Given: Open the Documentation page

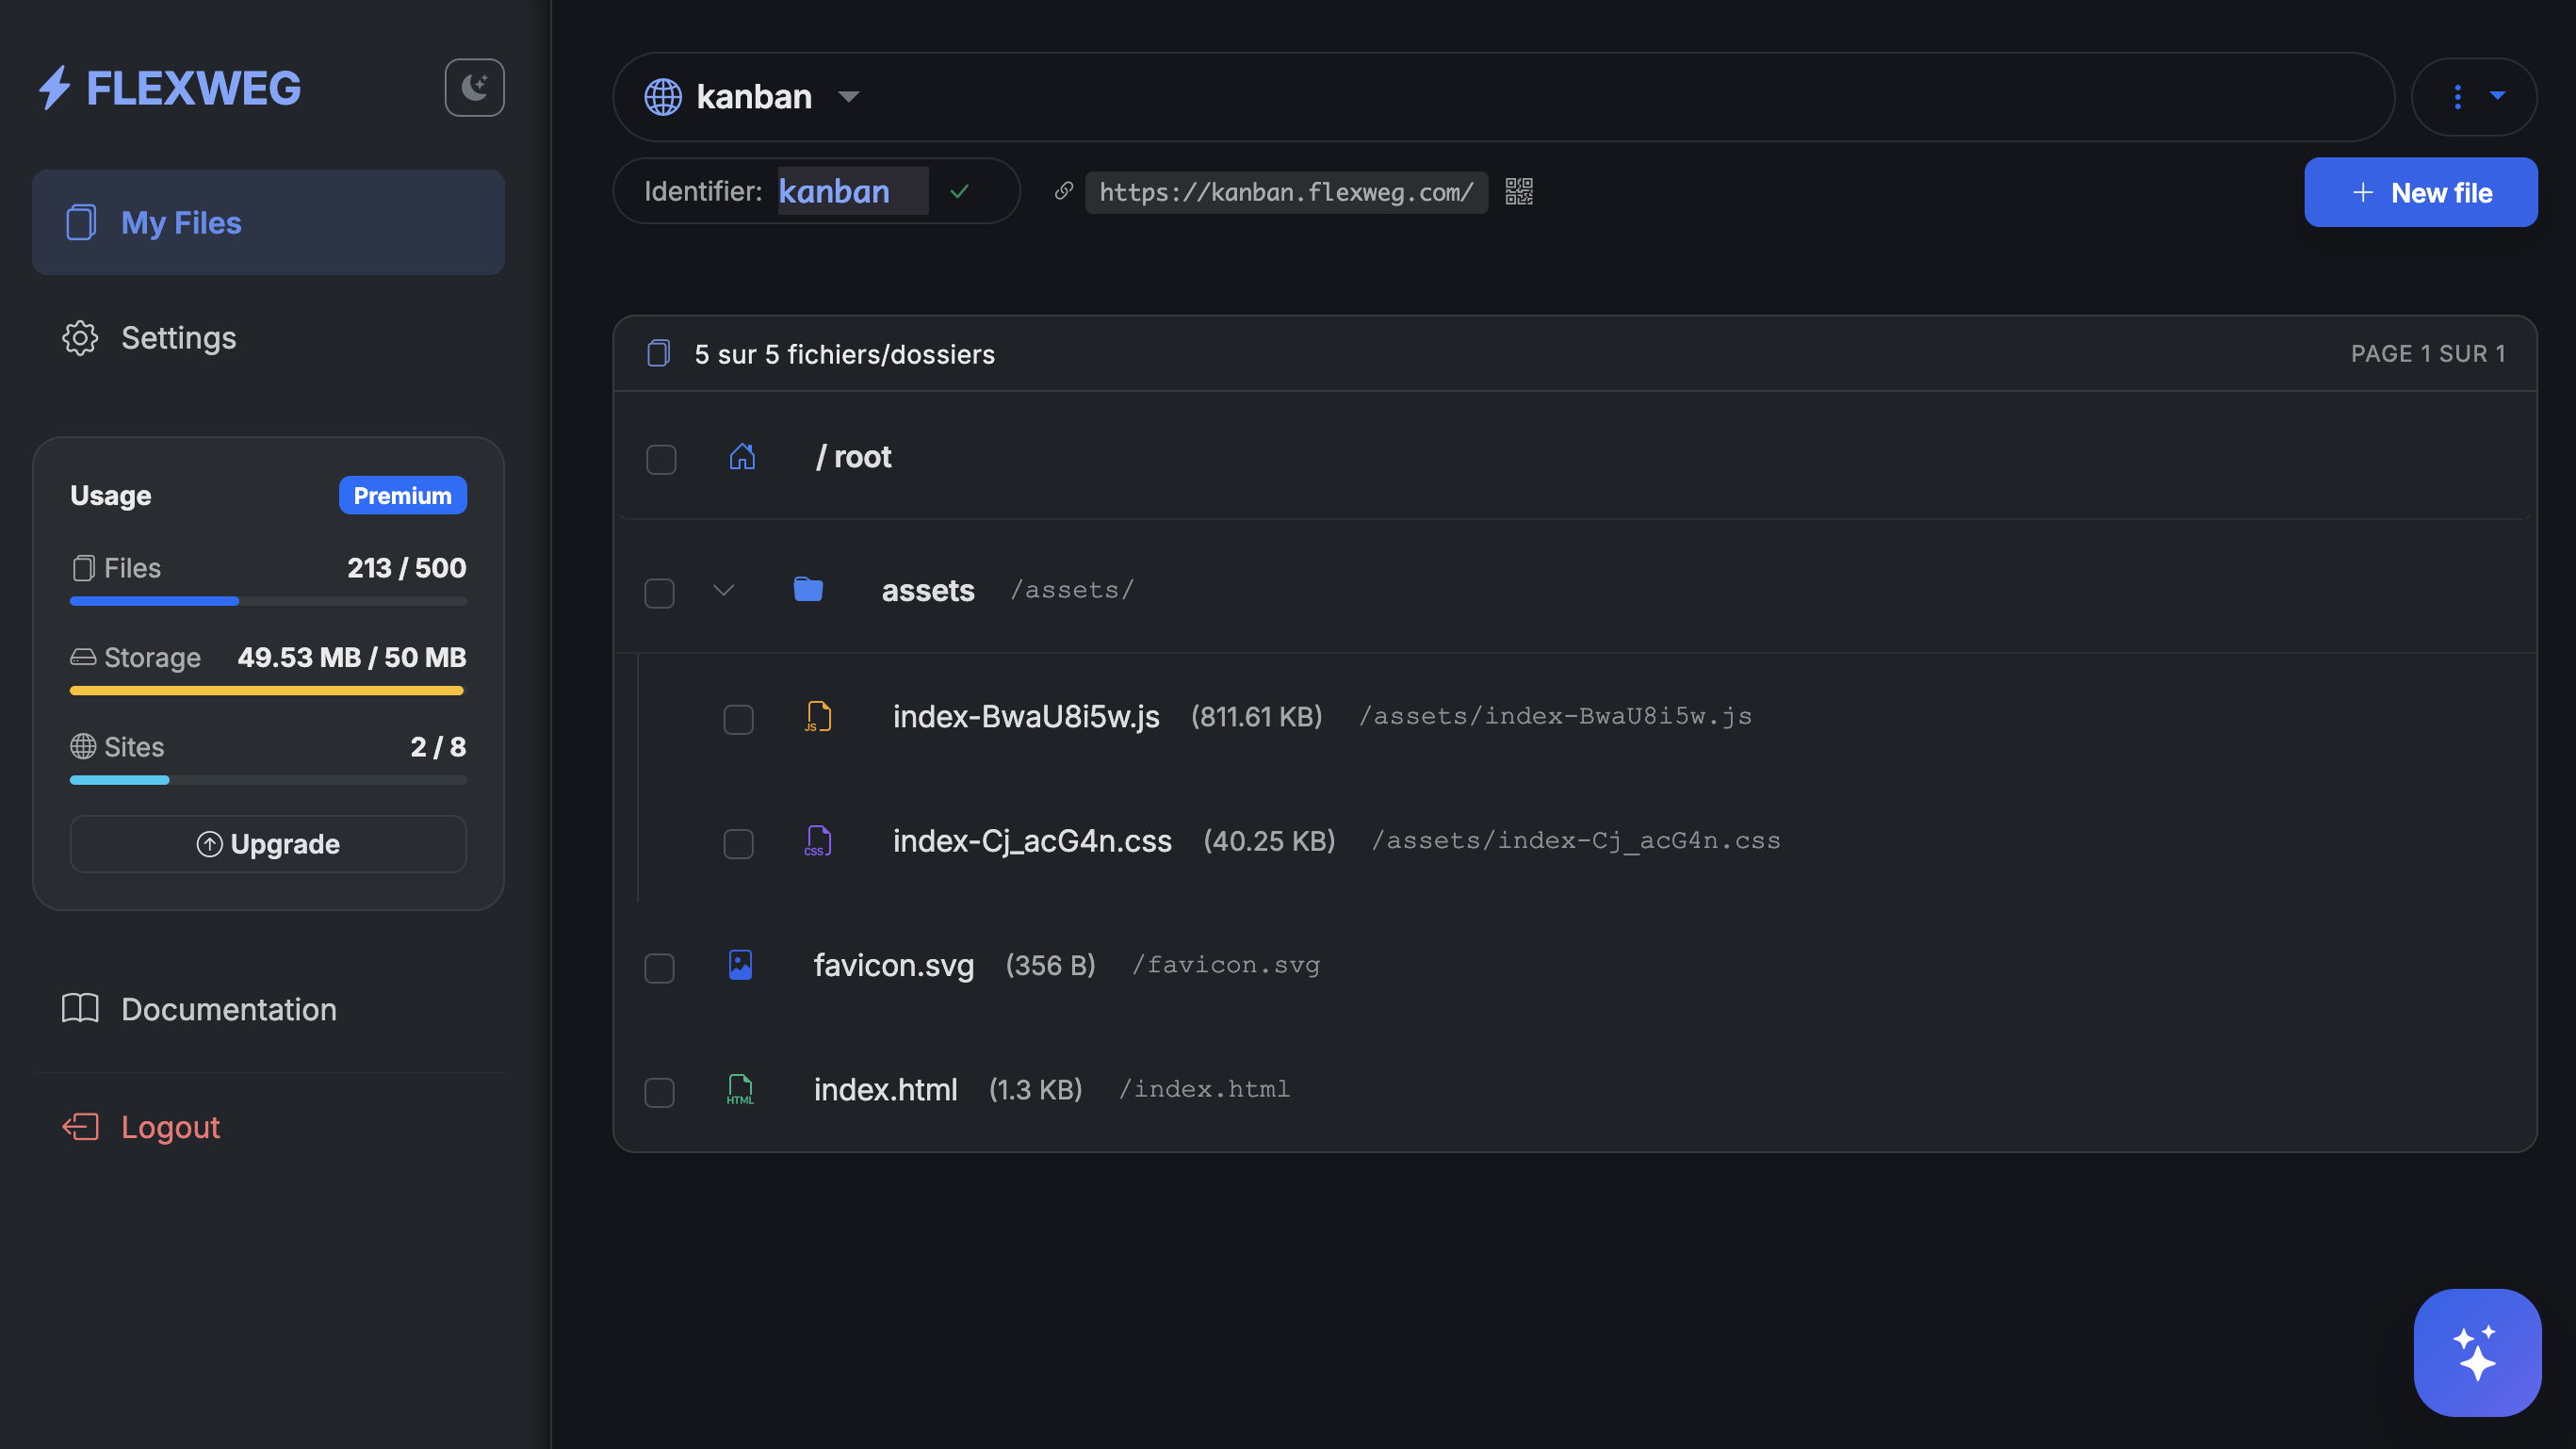Looking at the screenshot, I should coord(268,1009).
